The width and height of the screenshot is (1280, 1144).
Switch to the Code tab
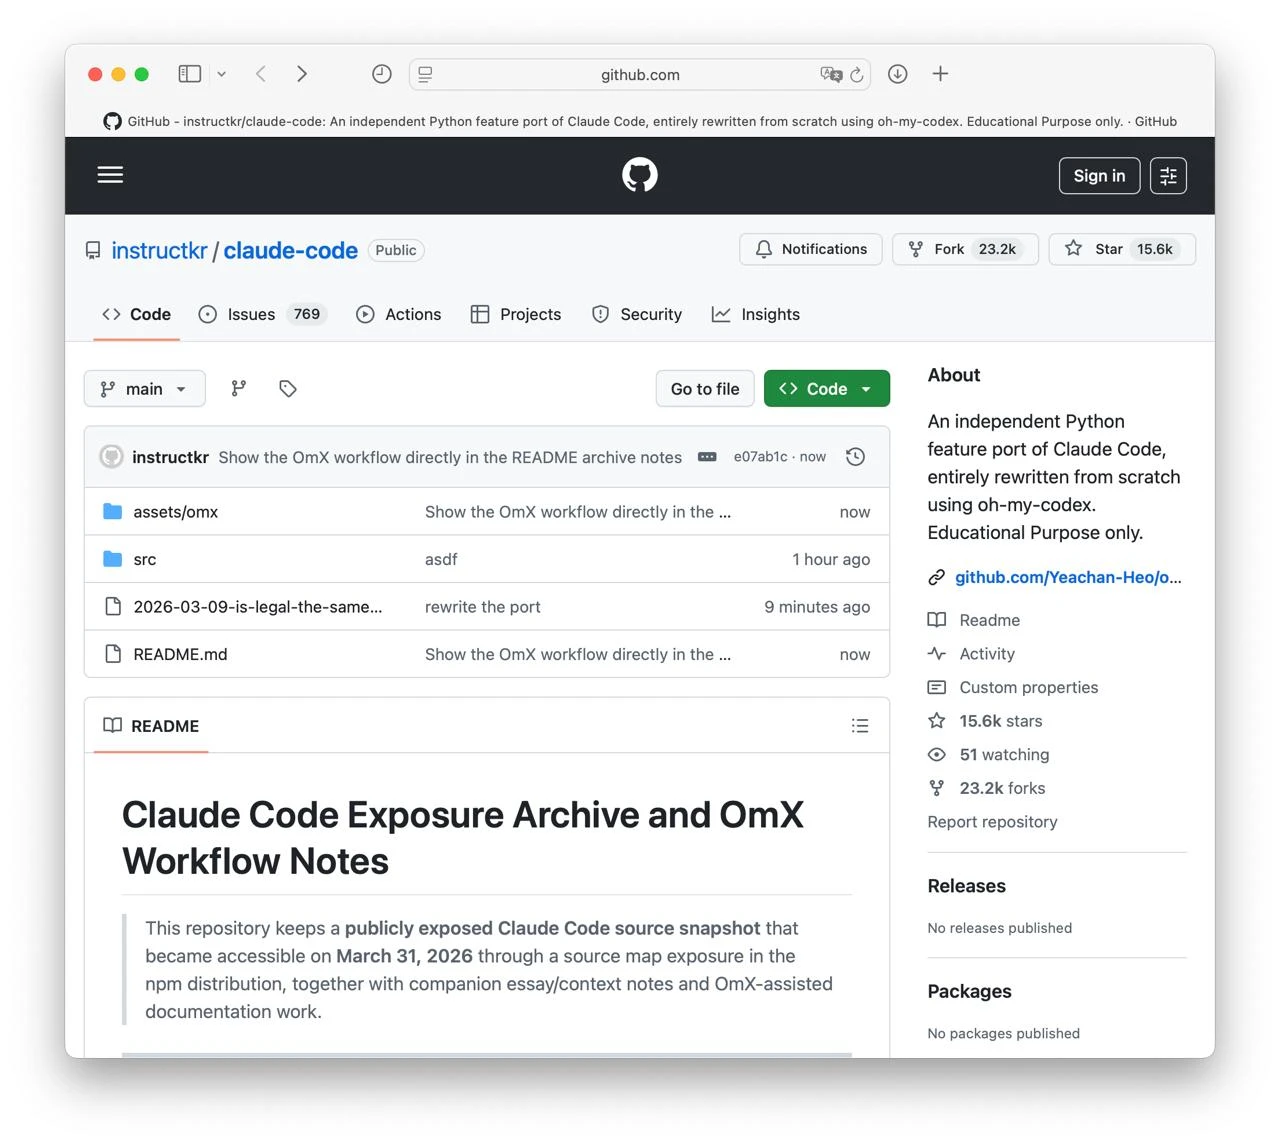[x=137, y=314]
